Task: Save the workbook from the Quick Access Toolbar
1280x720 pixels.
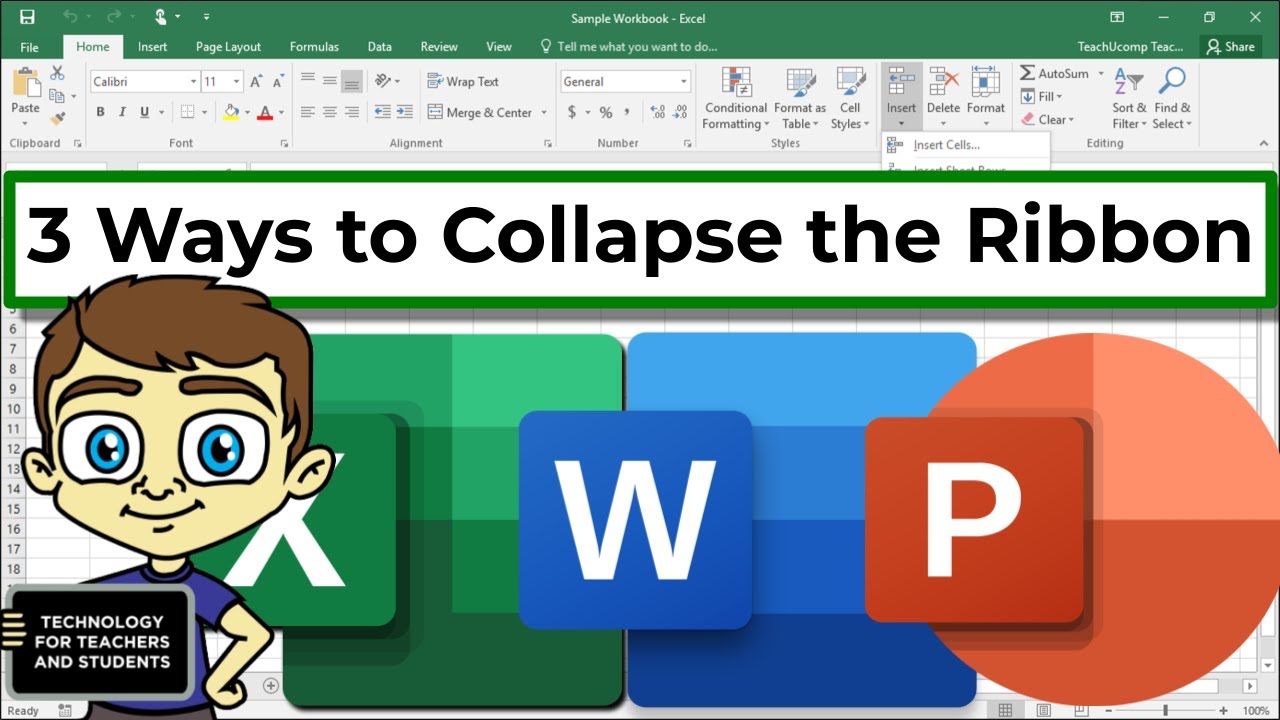Action: (x=27, y=17)
